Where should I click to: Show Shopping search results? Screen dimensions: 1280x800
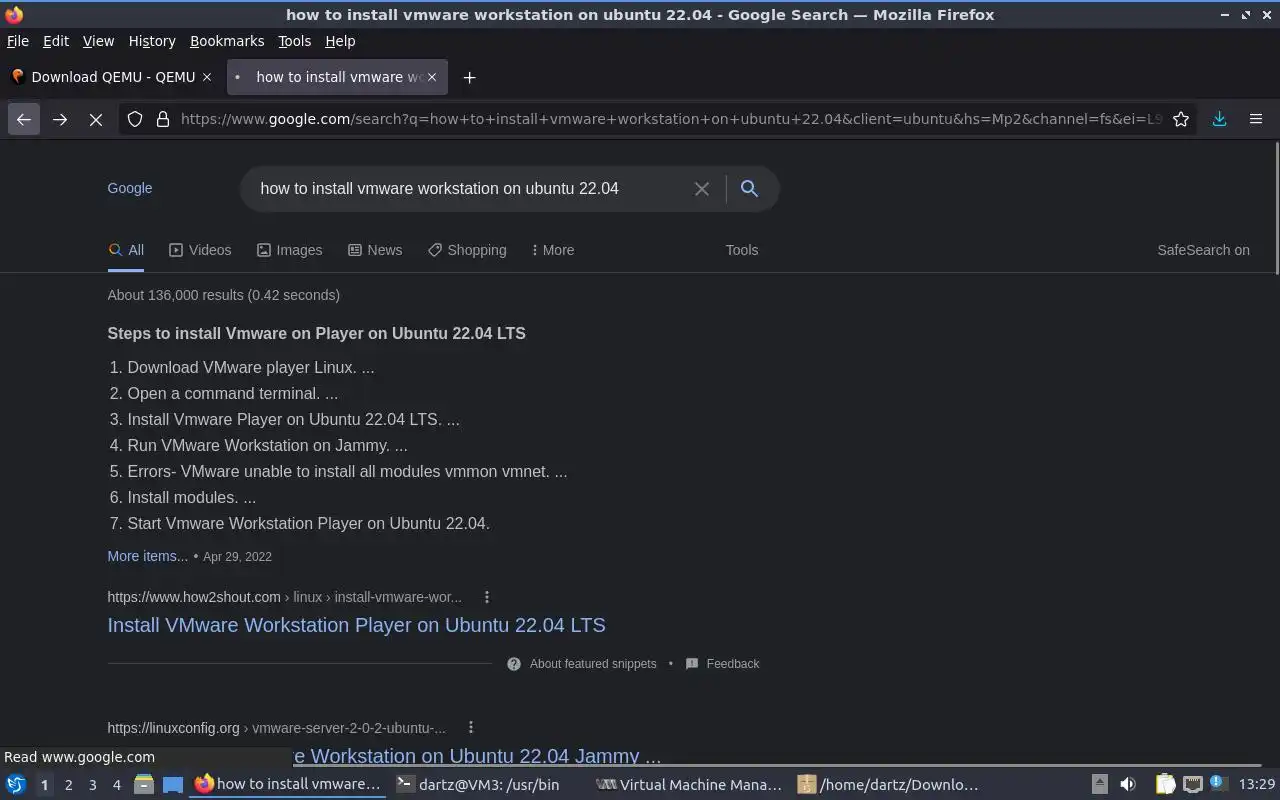[x=467, y=250]
